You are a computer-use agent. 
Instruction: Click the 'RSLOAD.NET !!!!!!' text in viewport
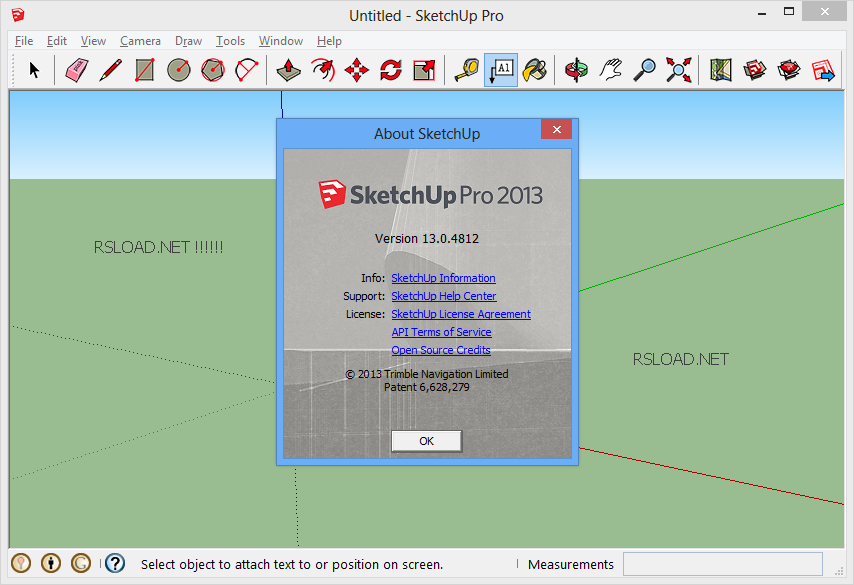point(158,247)
